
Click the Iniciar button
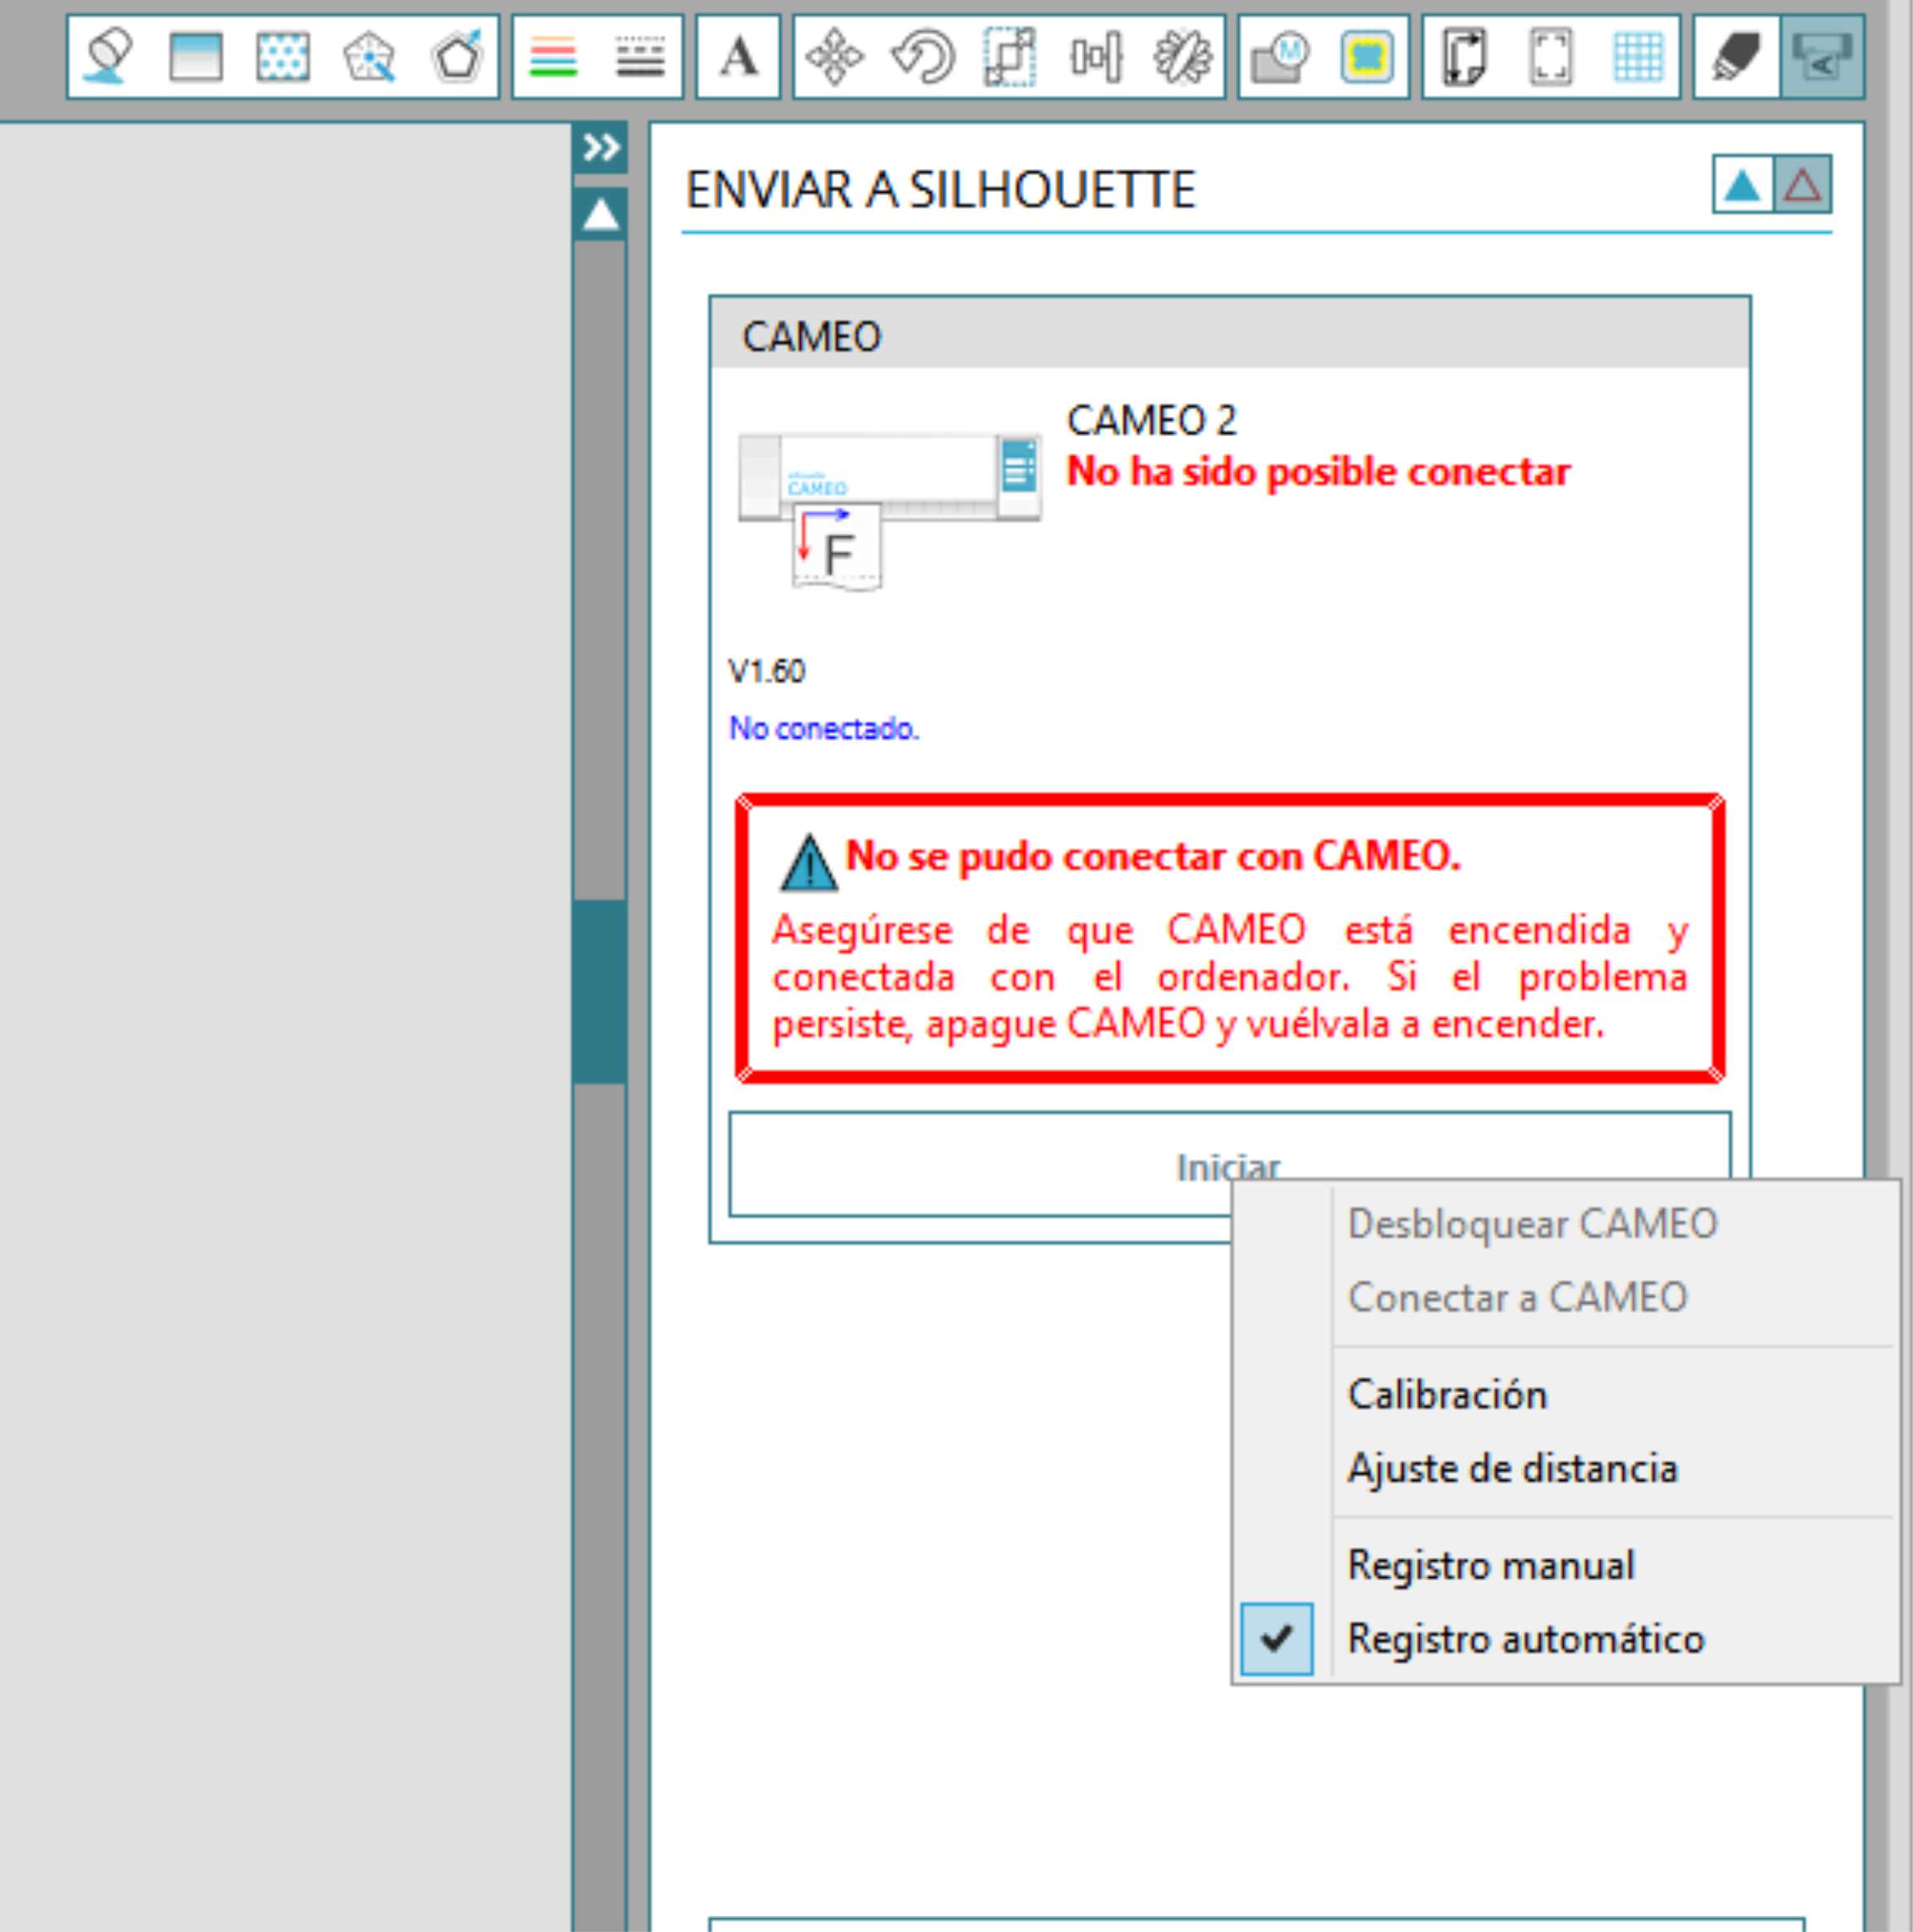pyautogui.click(x=1229, y=1164)
